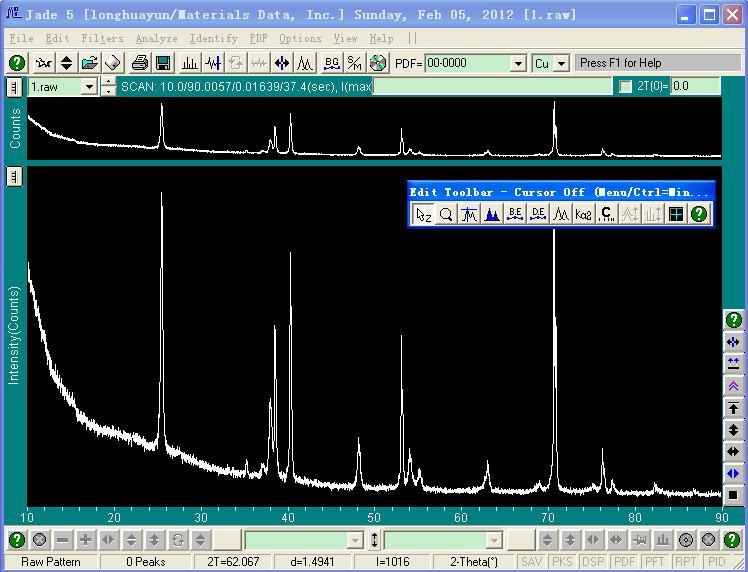Click the 2T(0) value input field
The image size is (748, 572).
pos(694,87)
